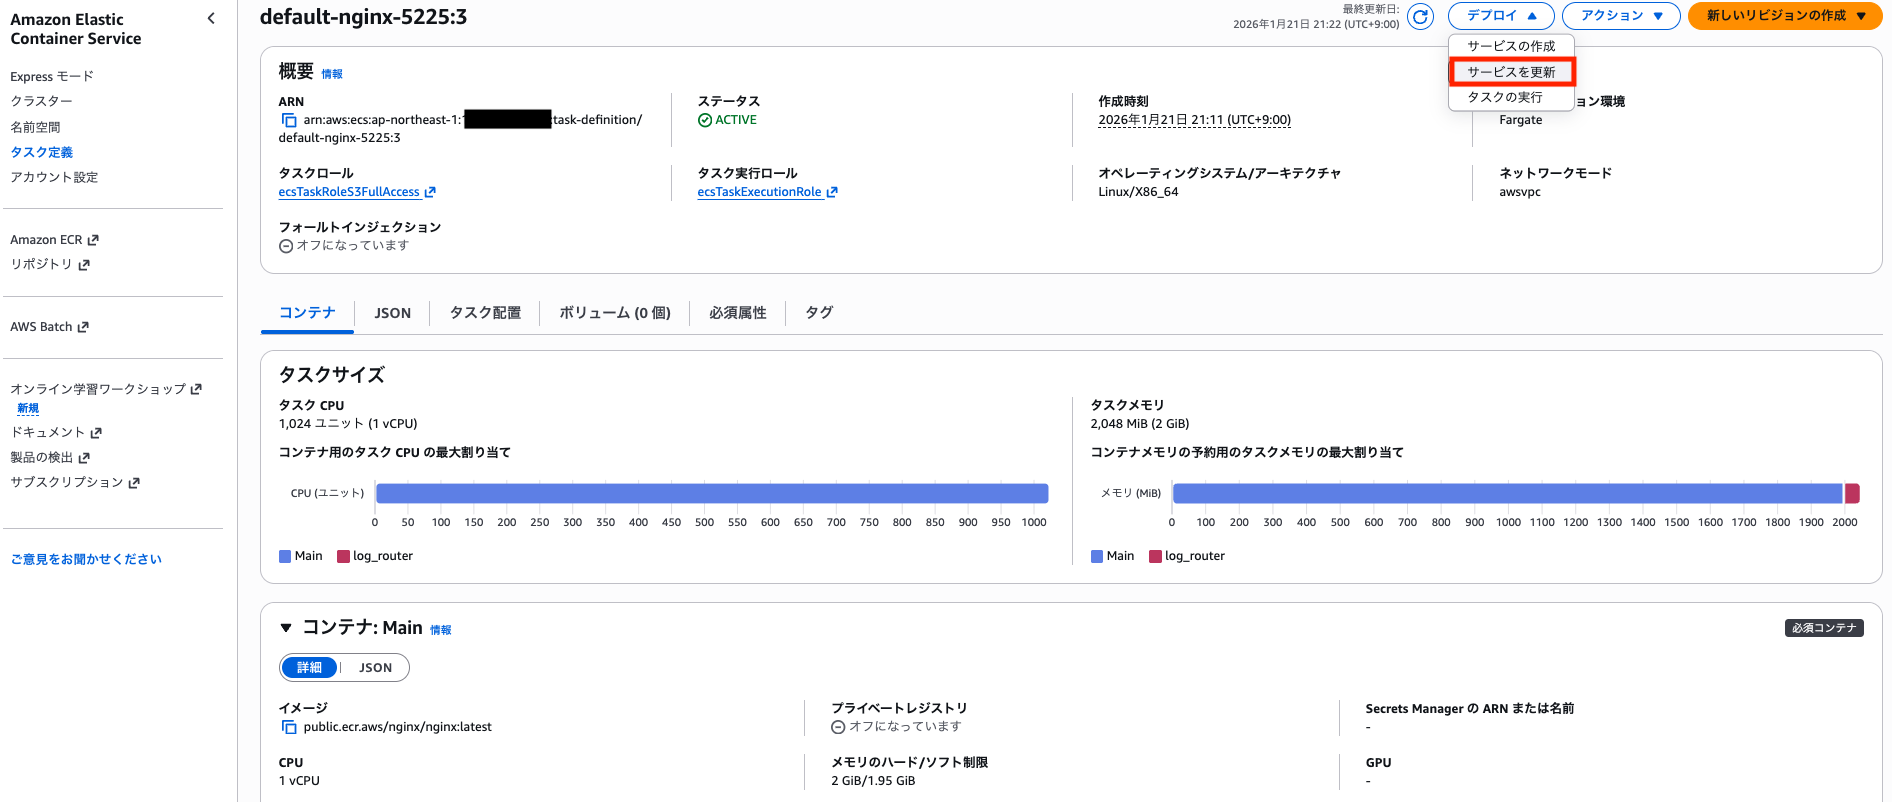This screenshot has height=802, width=1892.
Task: Open the ecsTaskRoleS3FullAccess role link
Action: click(349, 192)
